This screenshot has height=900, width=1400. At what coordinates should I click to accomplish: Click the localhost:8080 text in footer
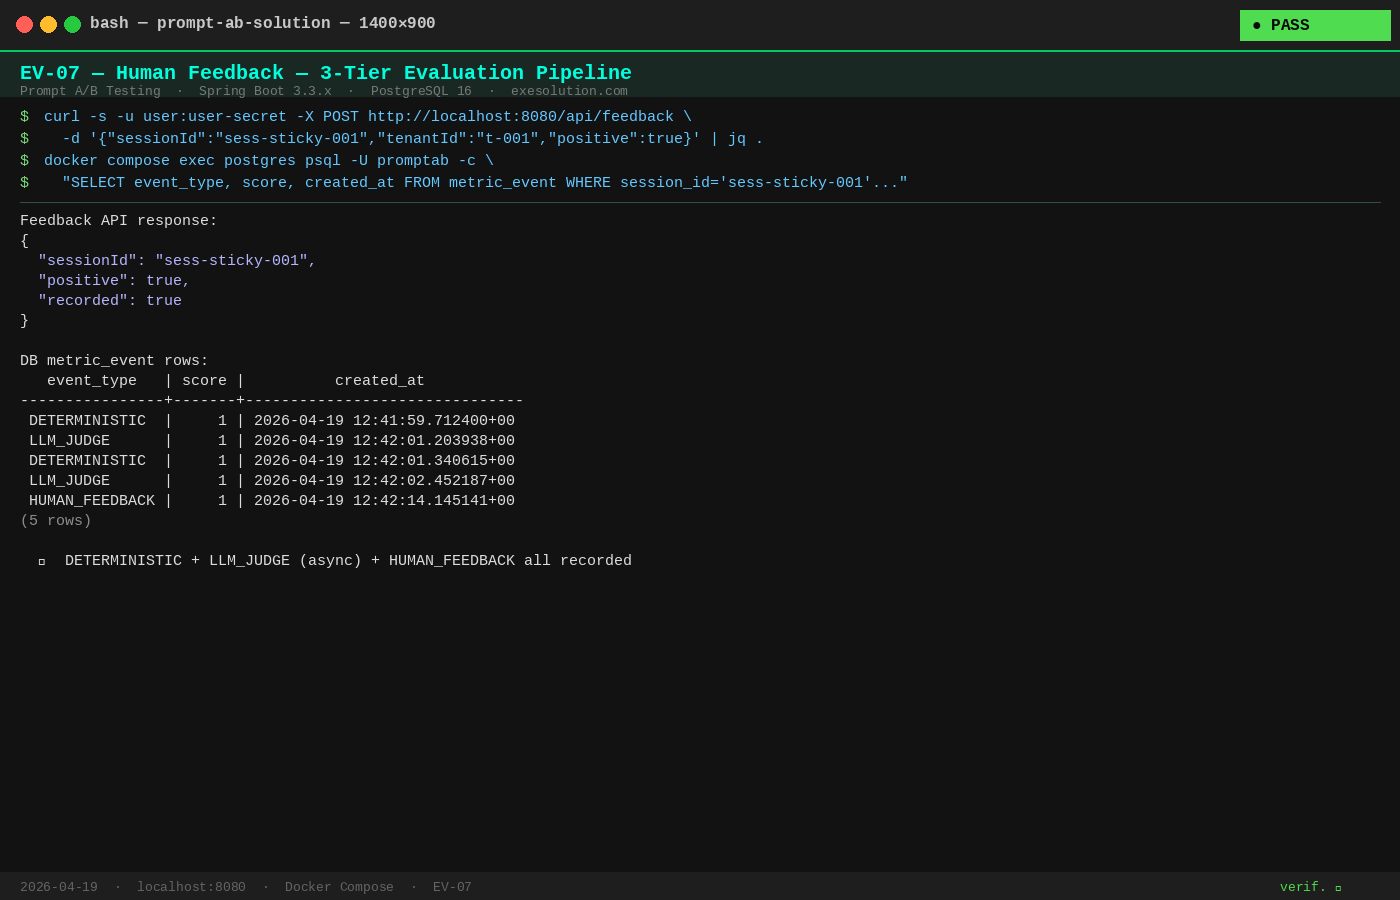[x=191, y=887]
